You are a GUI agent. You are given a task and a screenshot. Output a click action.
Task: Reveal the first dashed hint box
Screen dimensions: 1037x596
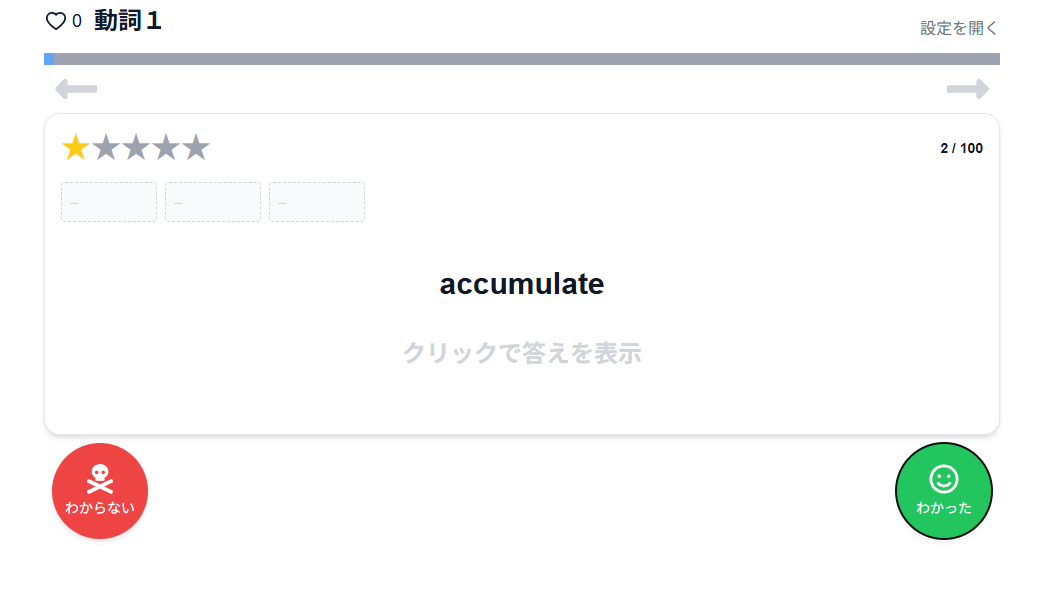point(108,201)
